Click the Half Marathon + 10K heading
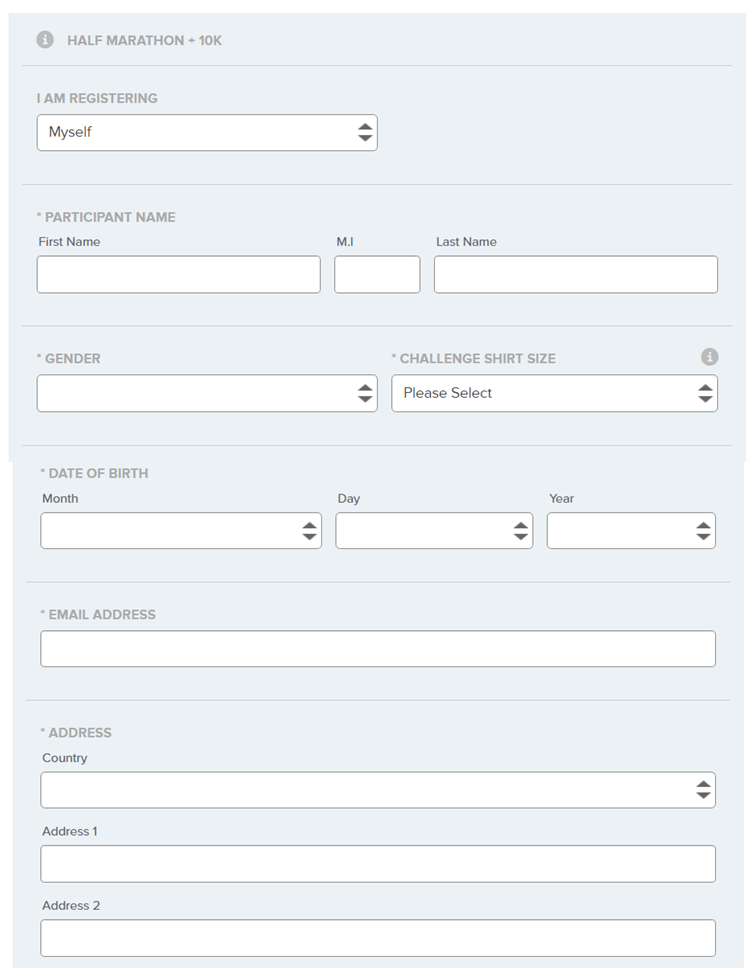Viewport: 748px width, 969px height. [x=144, y=41]
